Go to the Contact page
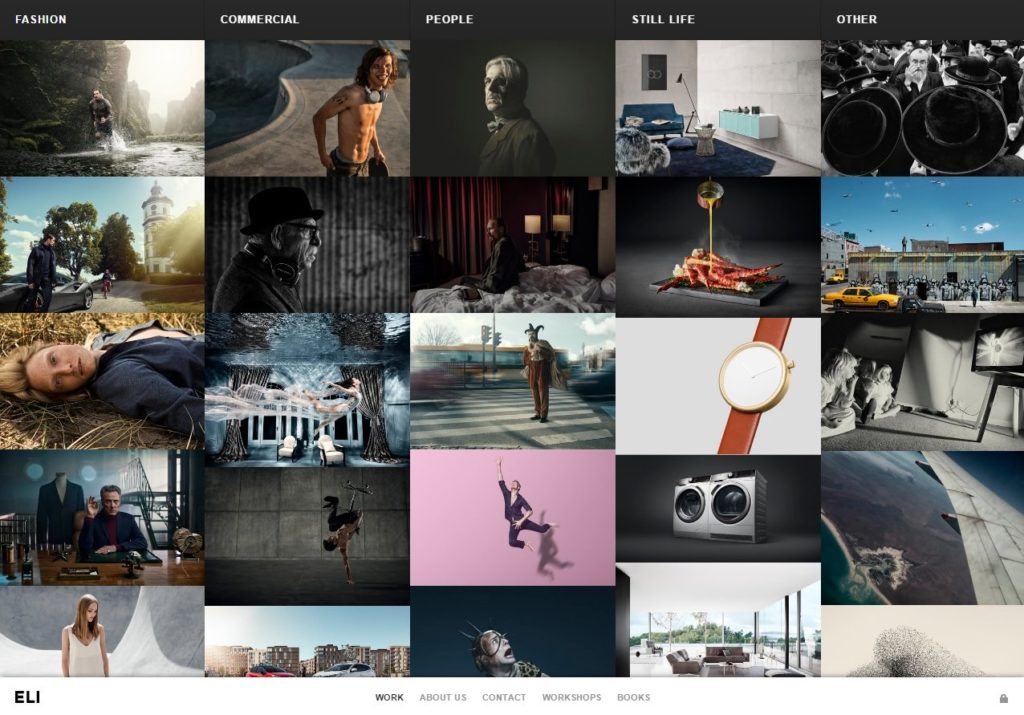 tap(503, 698)
